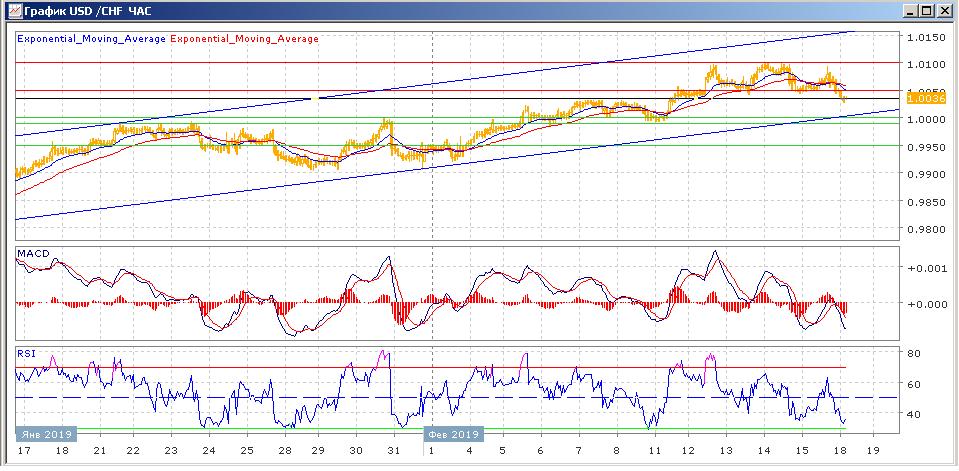959x471 pixels.
Task: Click the window title 'График USD /CHF ЧАС'
Action: [87, 11]
